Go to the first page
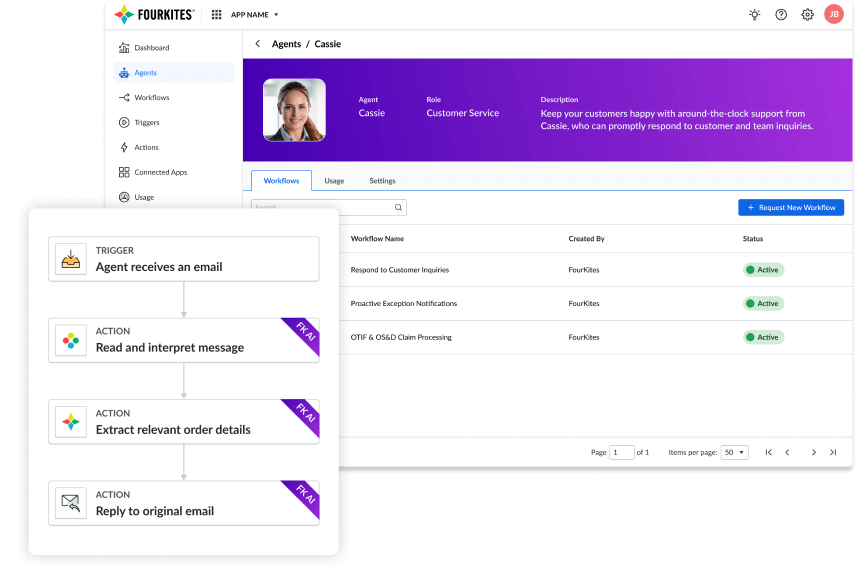 click(768, 452)
